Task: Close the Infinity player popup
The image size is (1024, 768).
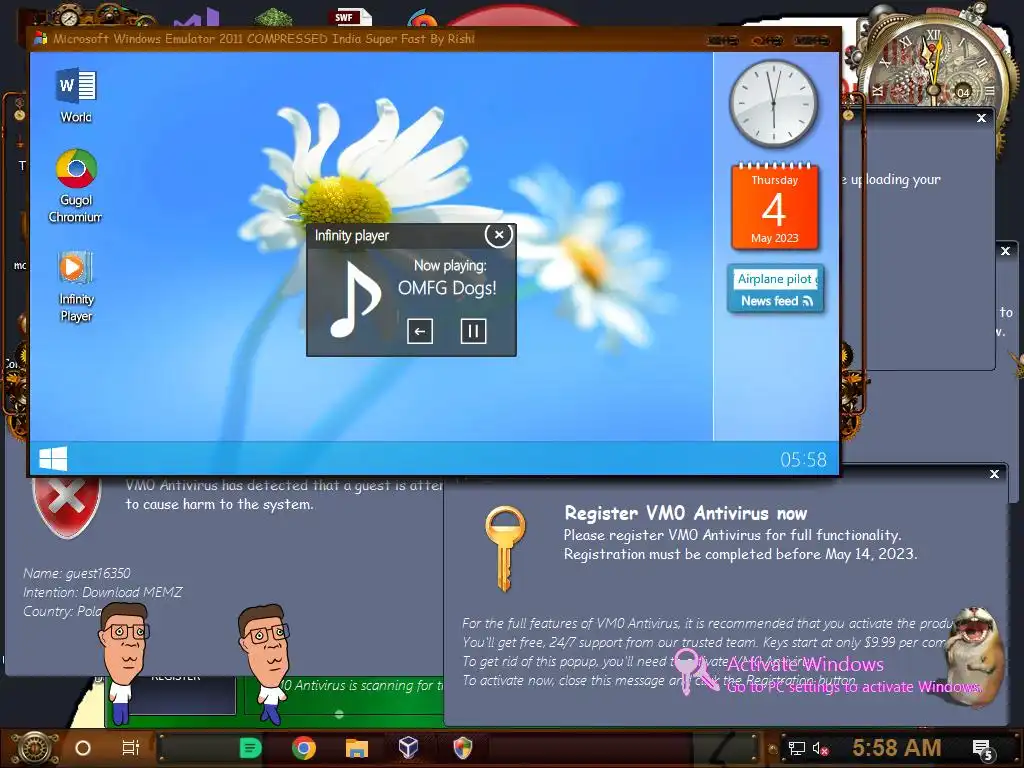Action: tap(498, 235)
